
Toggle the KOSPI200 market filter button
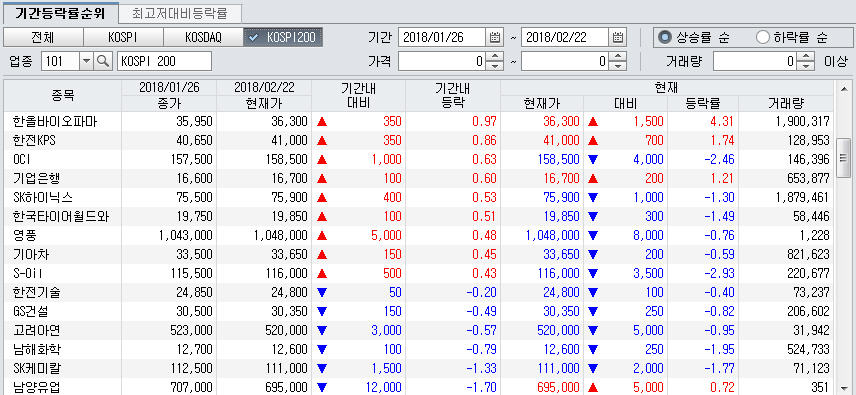283,38
